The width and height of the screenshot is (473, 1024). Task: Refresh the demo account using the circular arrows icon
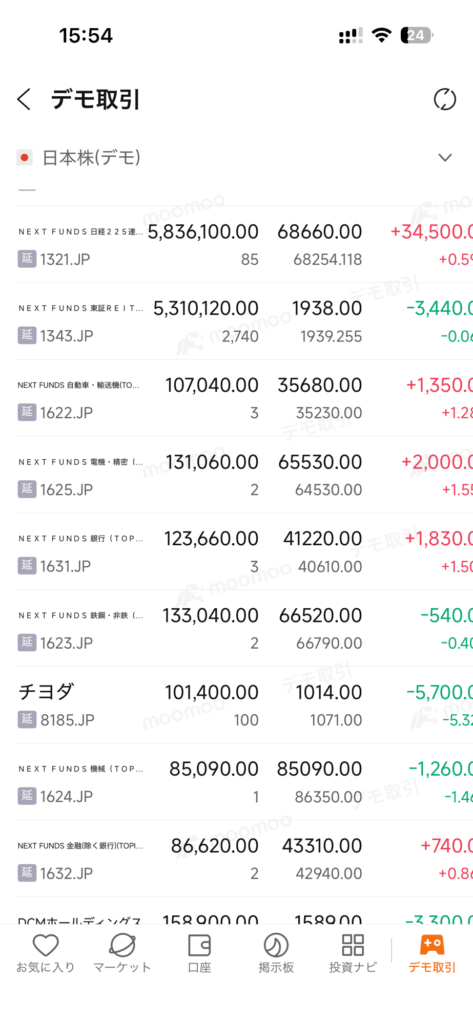pos(445,100)
